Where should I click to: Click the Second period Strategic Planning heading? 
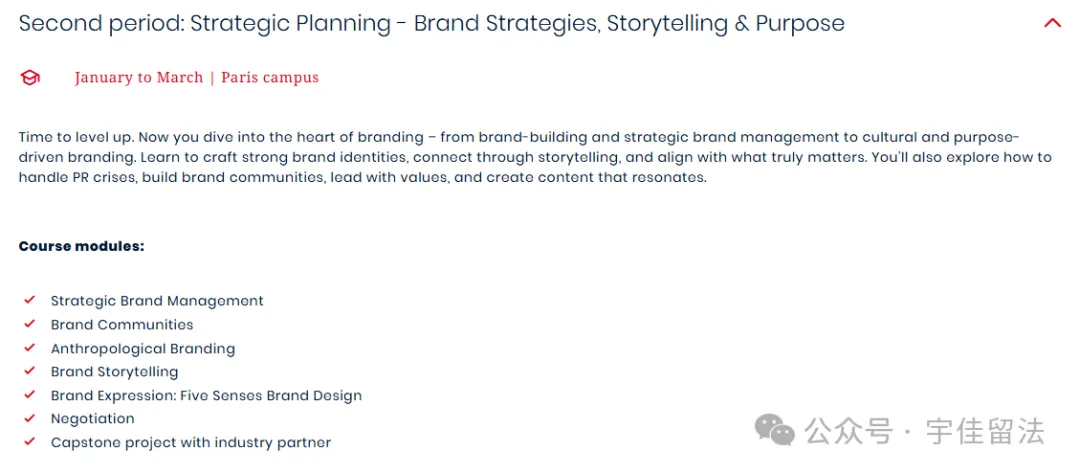point(432,23)
